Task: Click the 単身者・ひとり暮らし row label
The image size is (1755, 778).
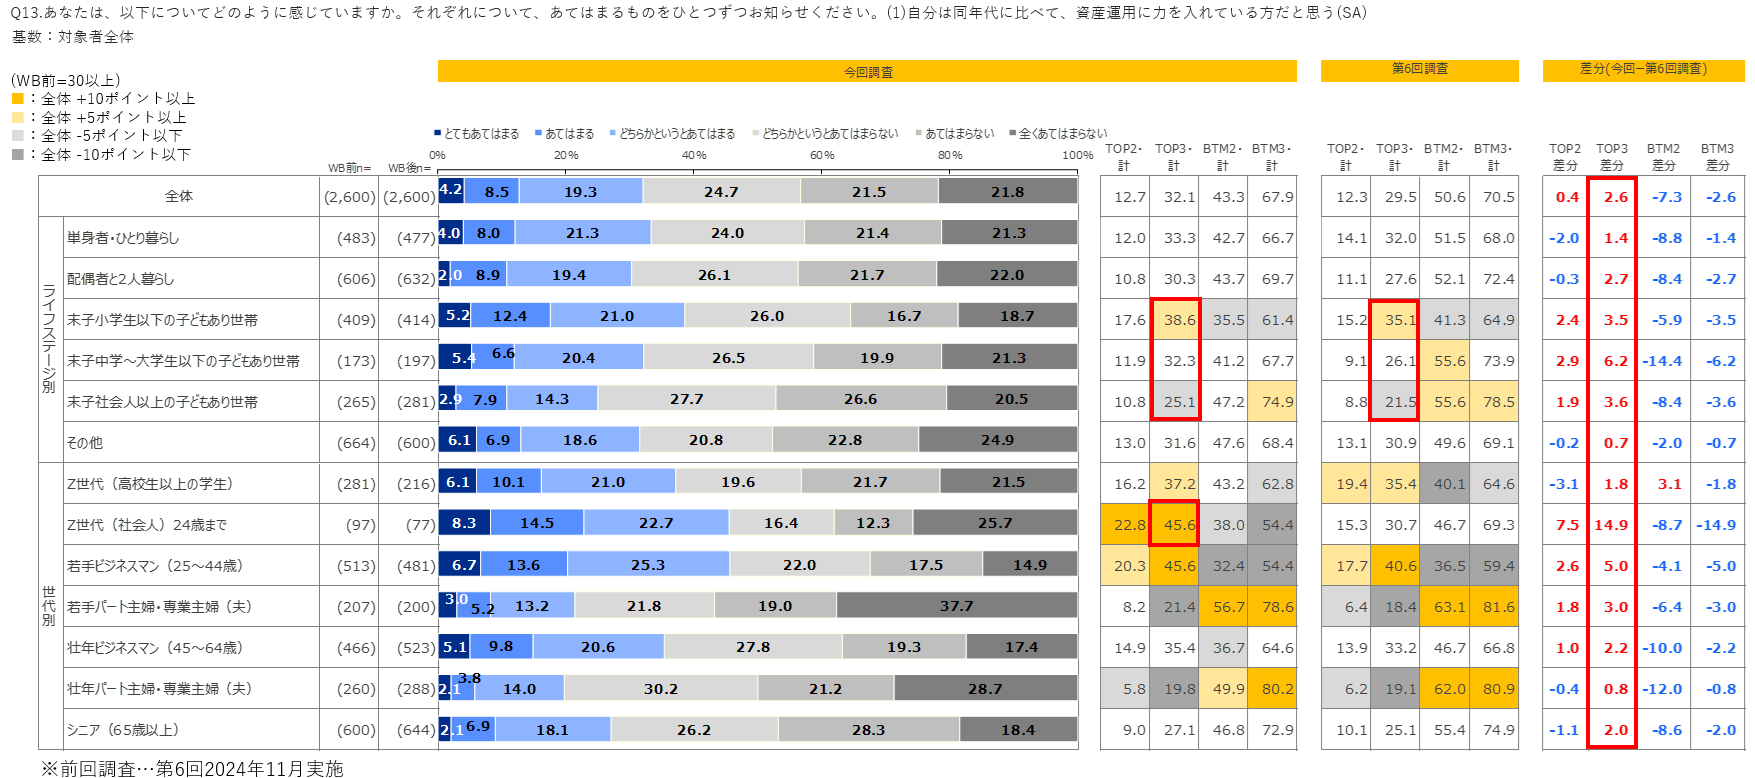Action: point(123,238)
